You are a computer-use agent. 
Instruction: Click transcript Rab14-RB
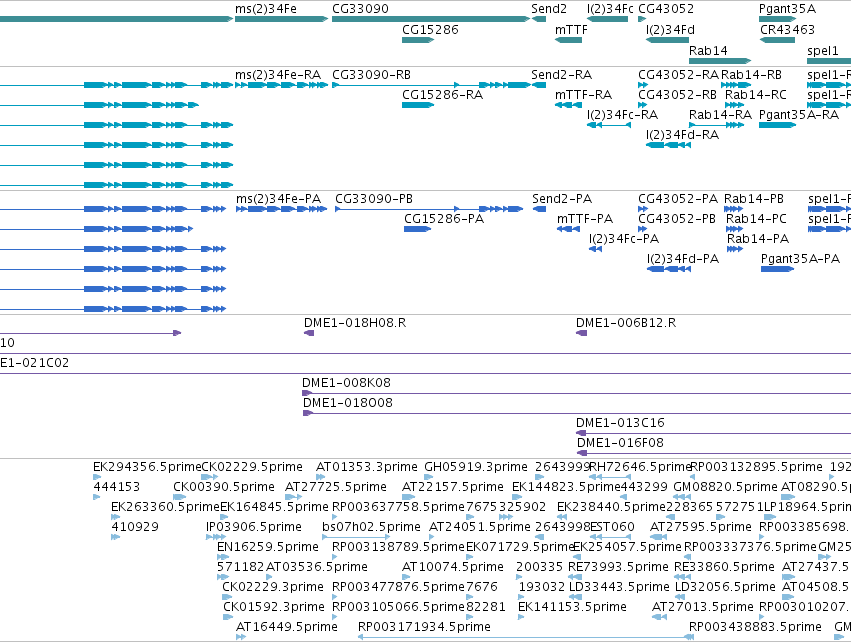pyautogui.click(x=751, y=75)
